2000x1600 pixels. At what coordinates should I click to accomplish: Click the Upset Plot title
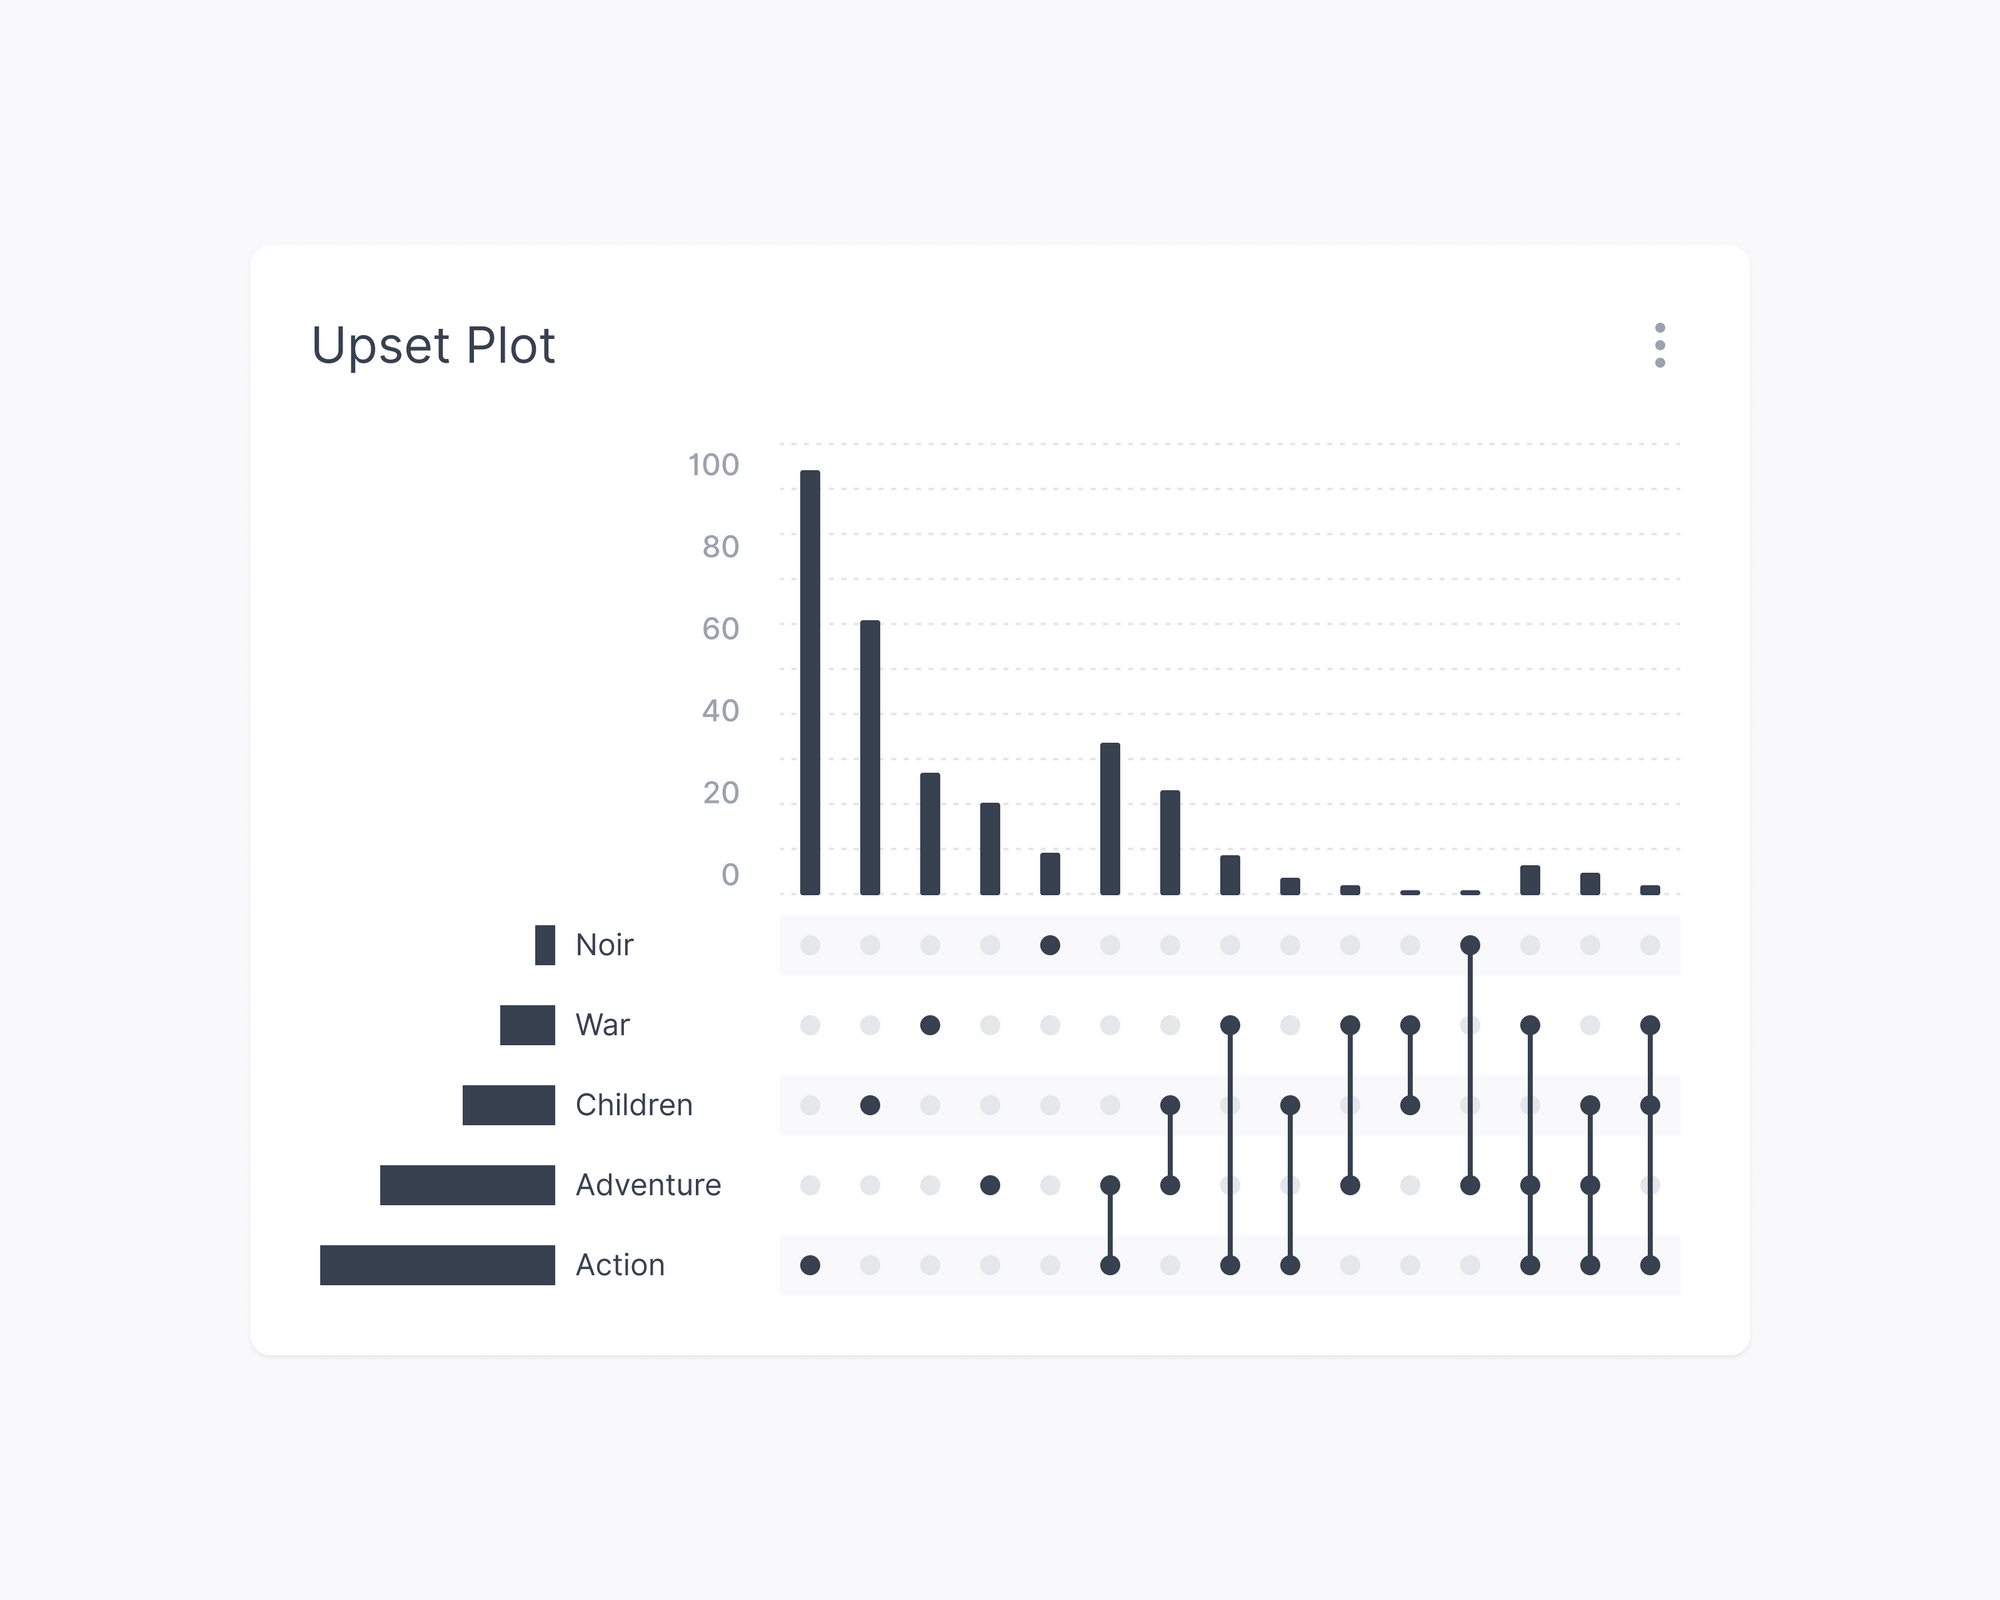(434, 346)
